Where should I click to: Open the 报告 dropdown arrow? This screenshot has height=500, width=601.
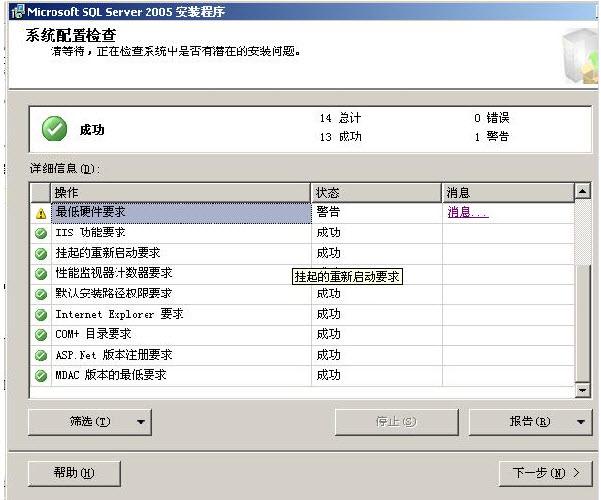click(581, 422)
